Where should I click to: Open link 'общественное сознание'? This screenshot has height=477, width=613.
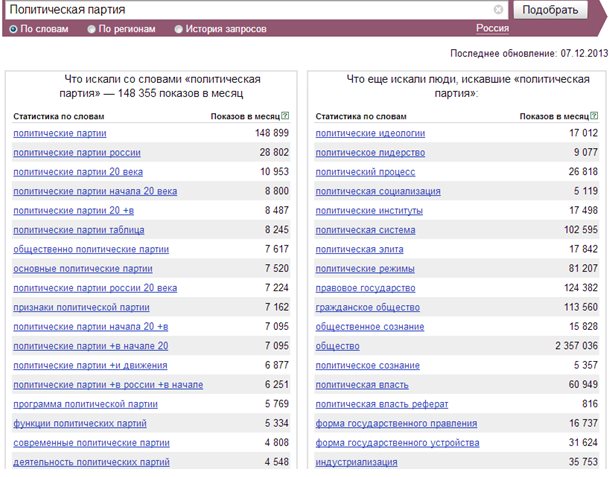click(370, 327)
